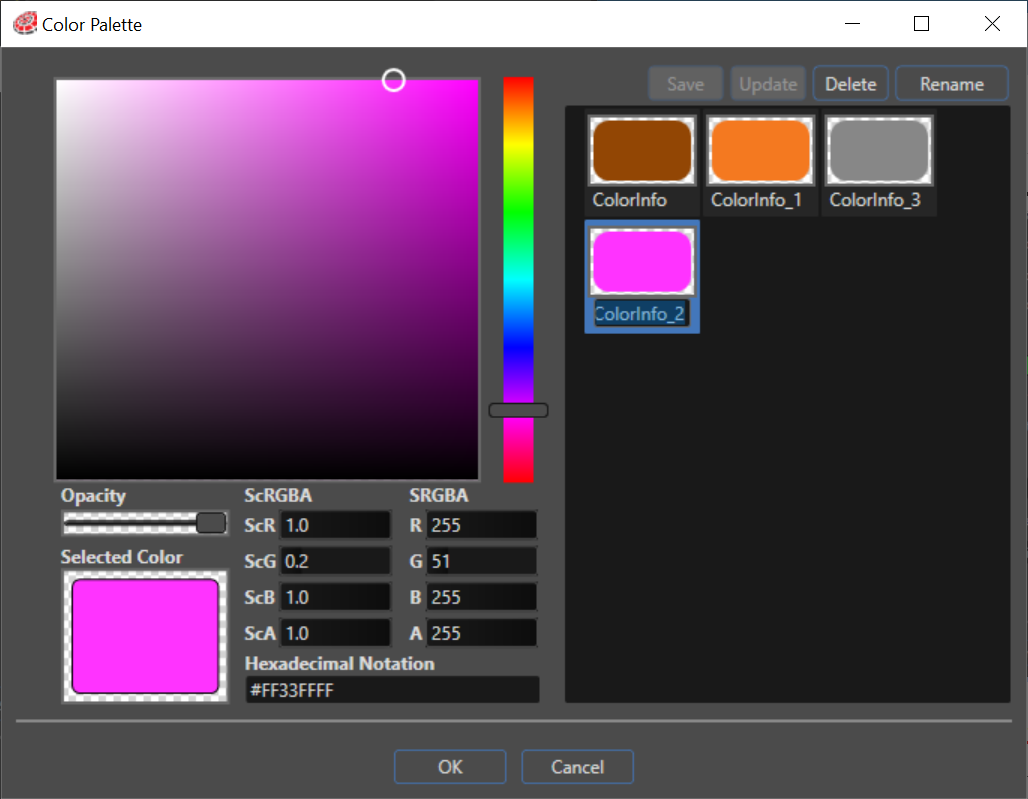Select the brown ColorInfo swatch
1028x799 pixels.
642,151
